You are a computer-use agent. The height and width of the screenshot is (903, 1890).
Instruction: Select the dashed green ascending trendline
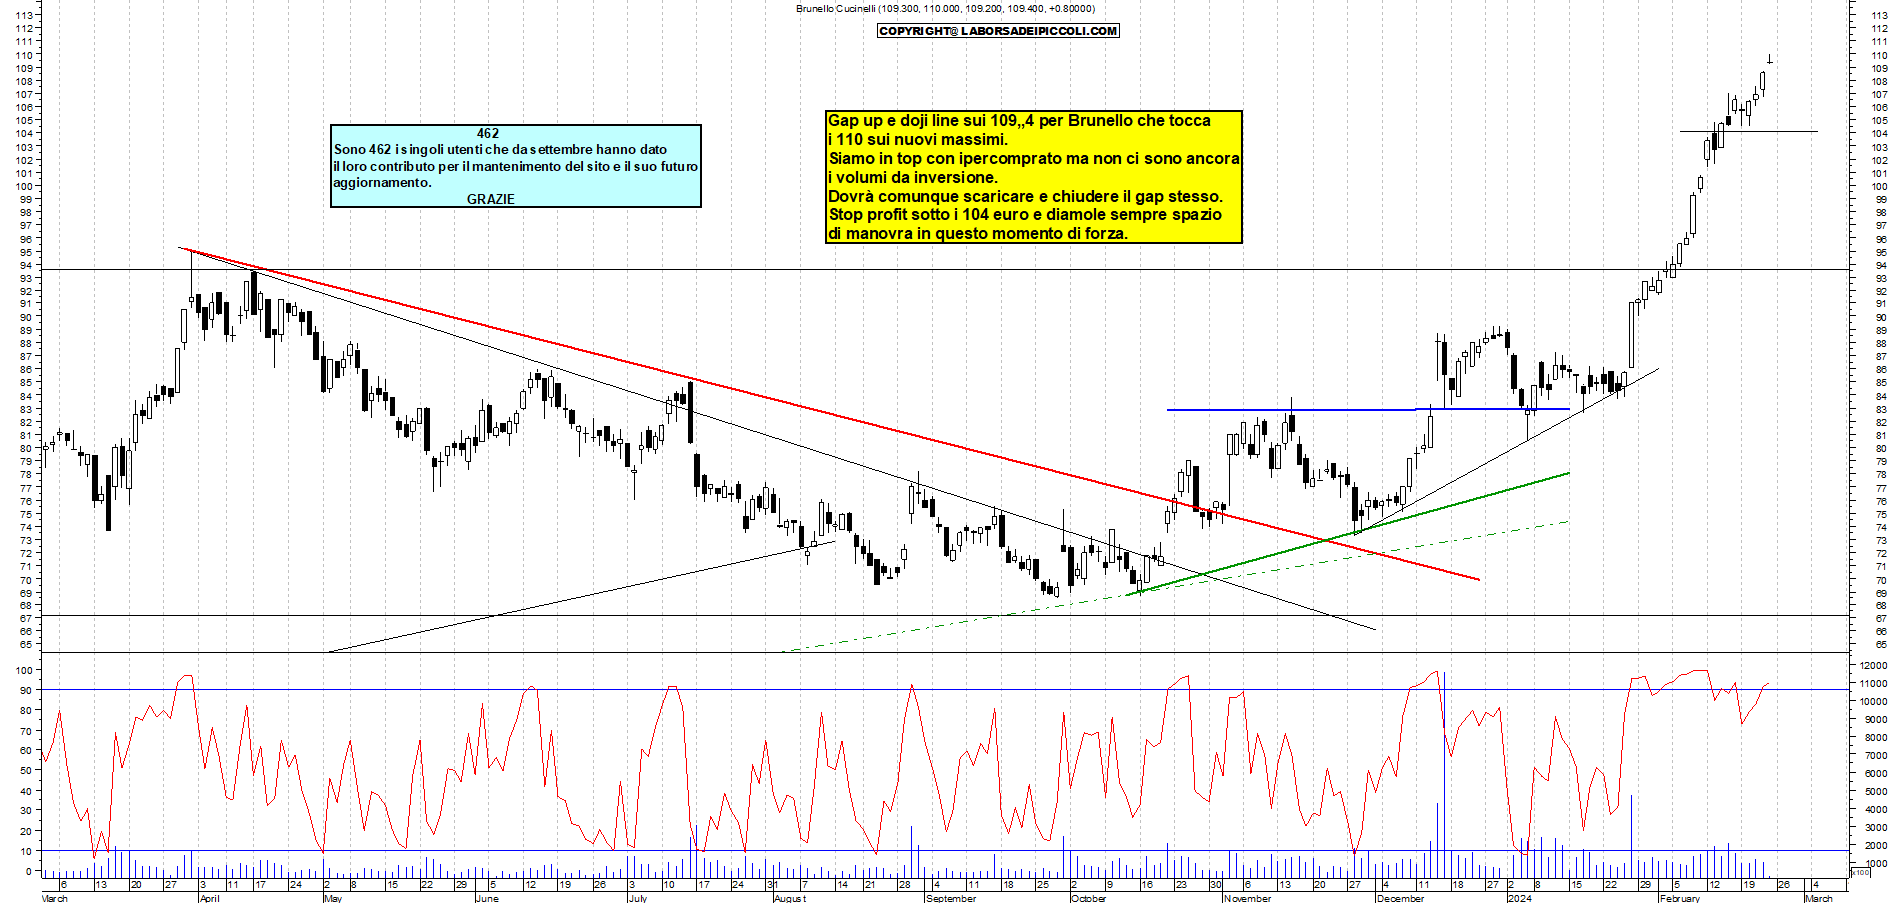point(1175,586)
